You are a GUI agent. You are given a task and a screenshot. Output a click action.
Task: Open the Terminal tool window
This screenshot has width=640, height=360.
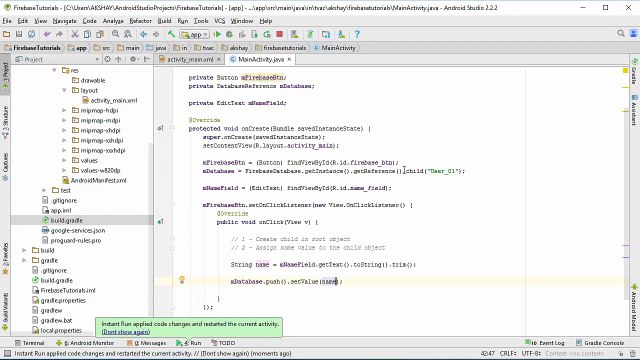click(x=29, y=343)
